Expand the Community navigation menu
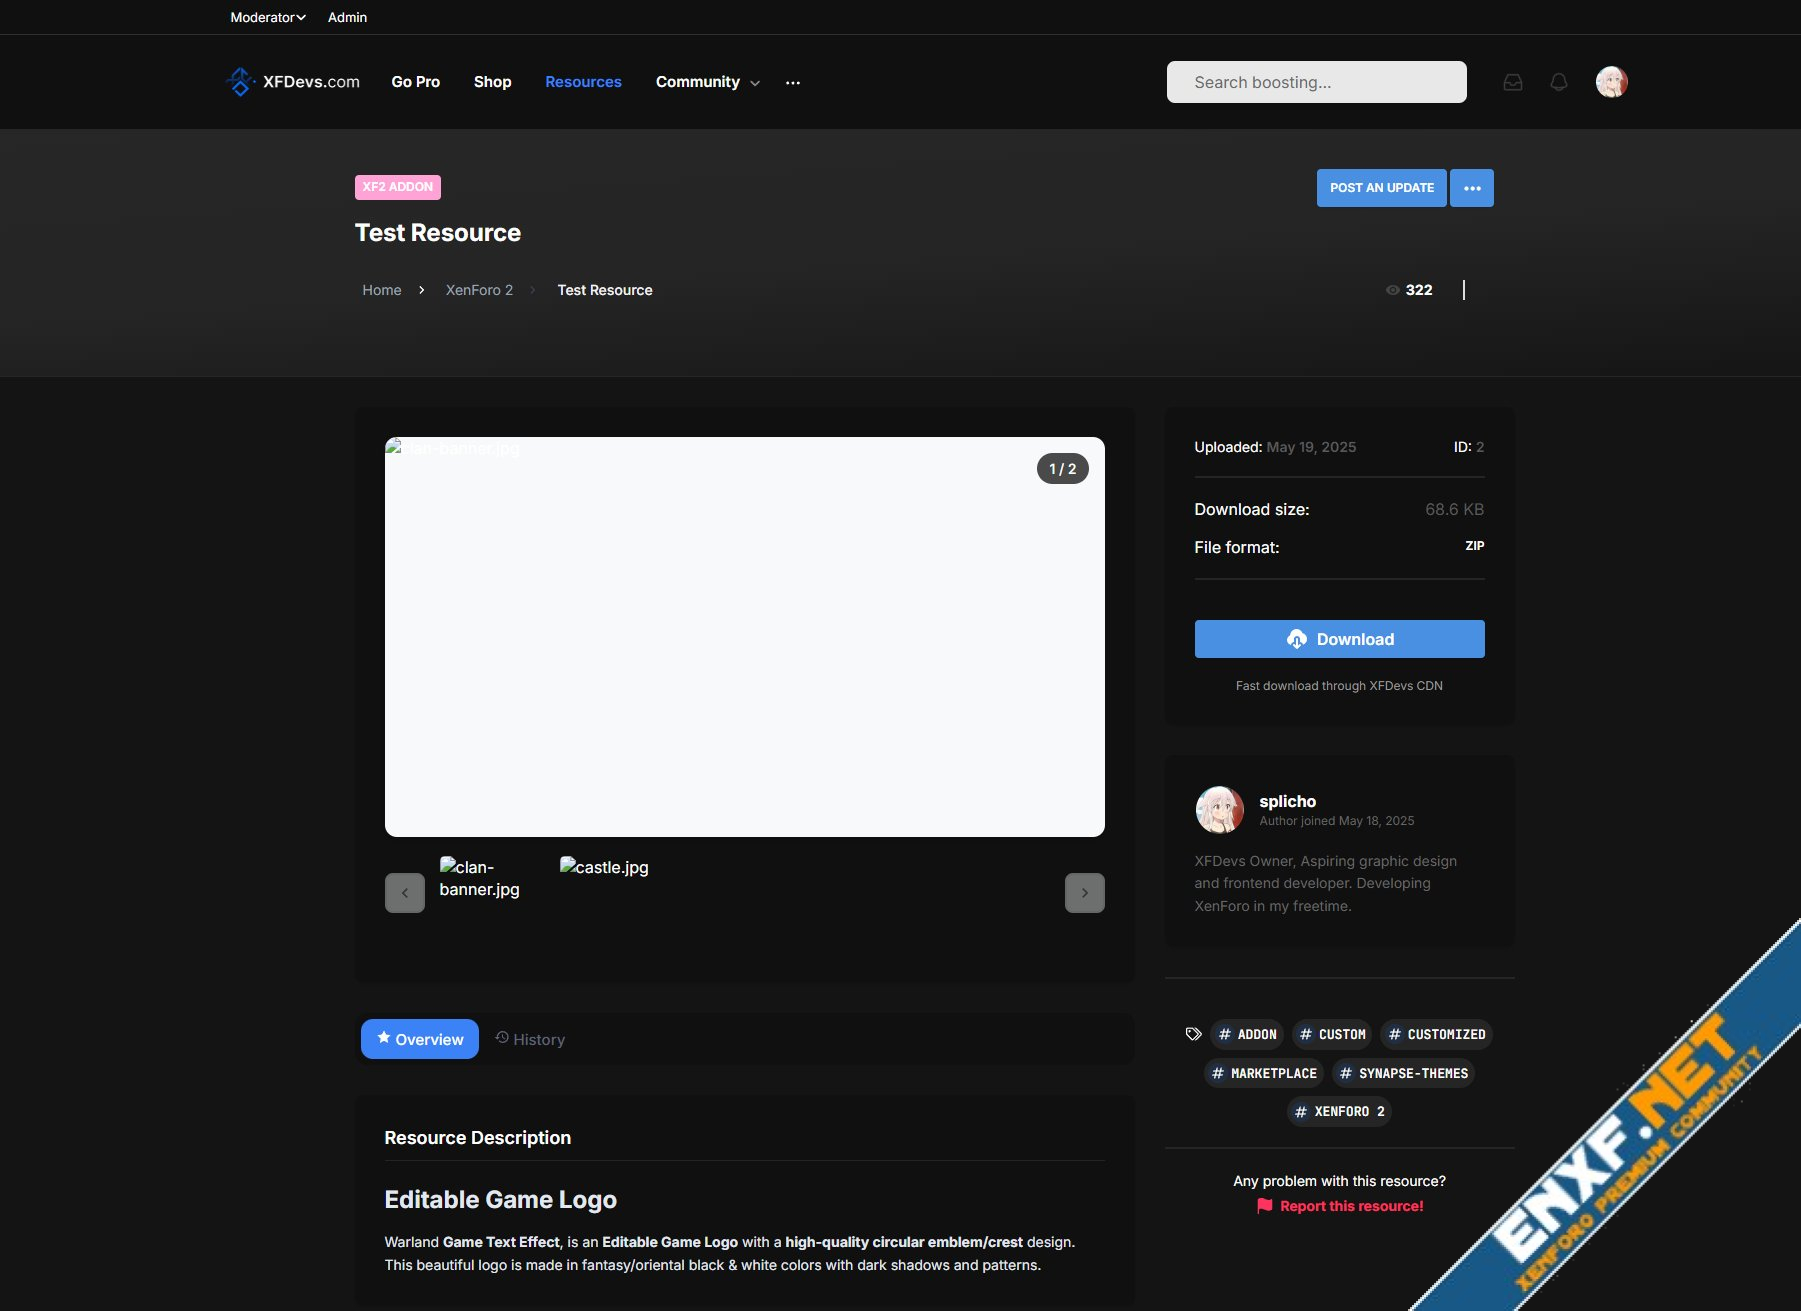The image size is (1801, 1311). pos(707,82)
